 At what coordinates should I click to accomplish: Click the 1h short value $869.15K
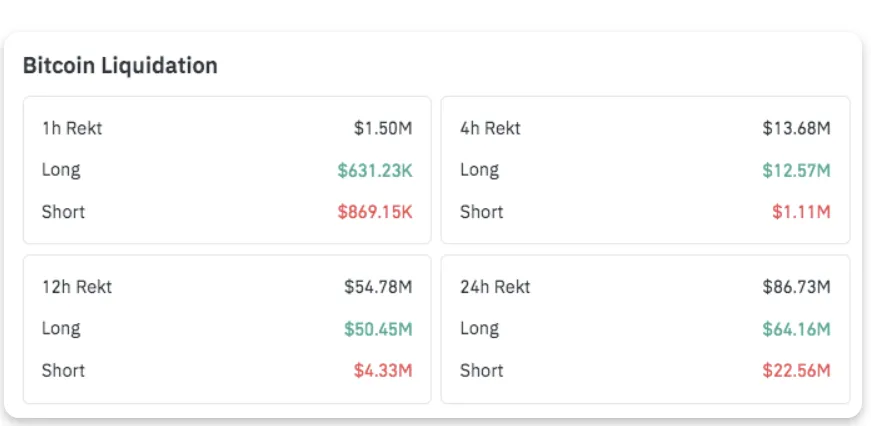375,212
